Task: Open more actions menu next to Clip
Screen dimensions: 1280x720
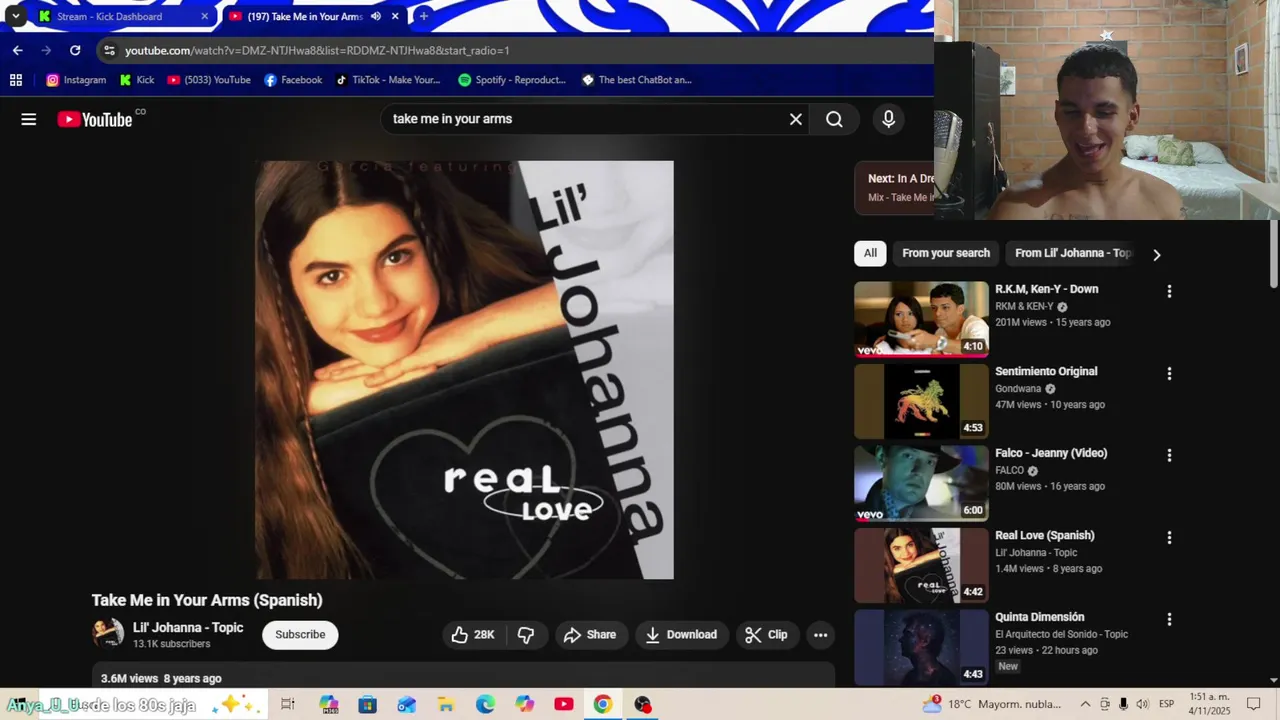Action: click(x=820, y=635)
